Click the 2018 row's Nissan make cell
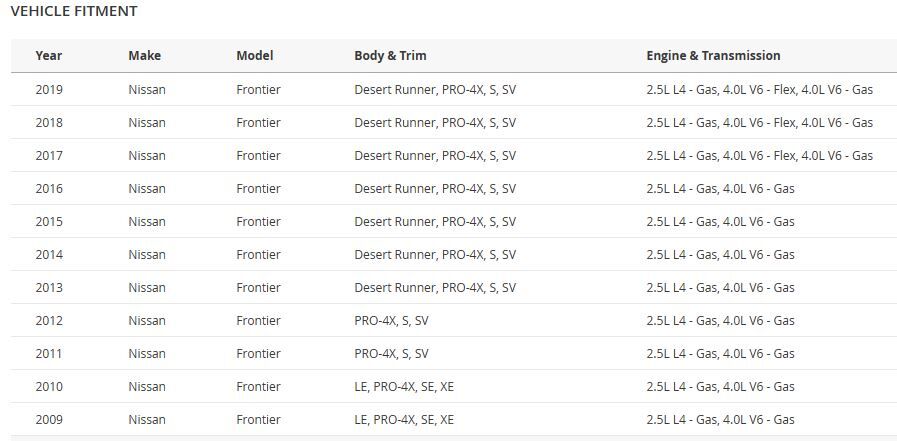The image size is (897, 441). pos(147,122)
